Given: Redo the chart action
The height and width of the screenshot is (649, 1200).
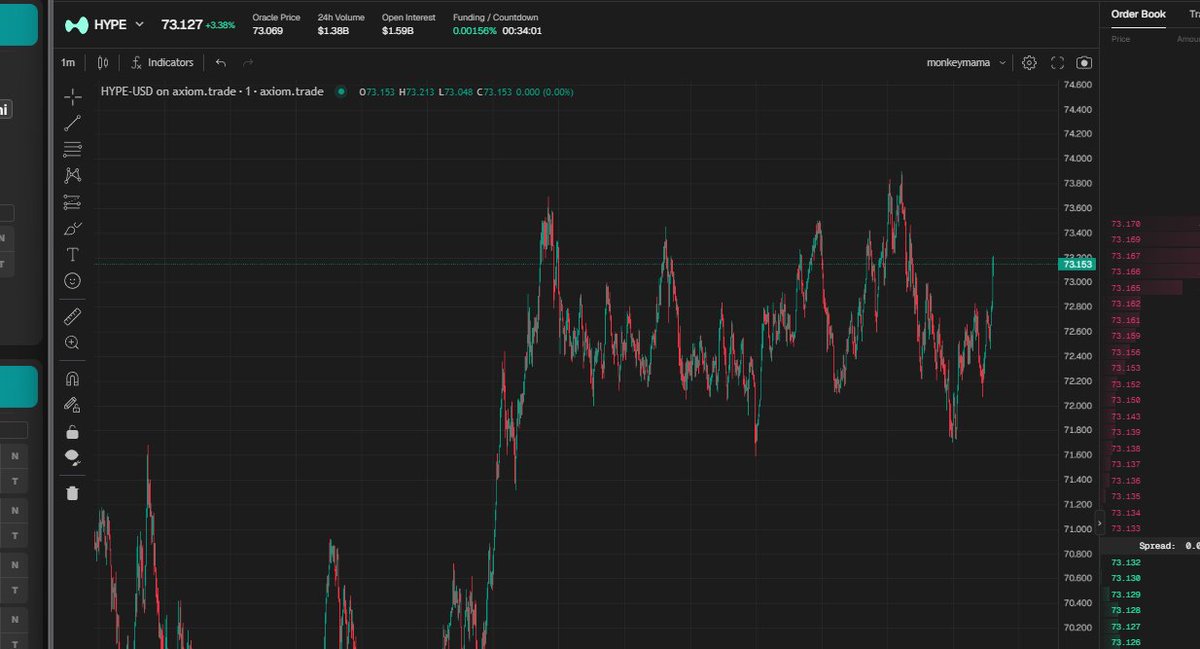Looking at the screenshot, I should pyautogui.click(x=248, y=62).
